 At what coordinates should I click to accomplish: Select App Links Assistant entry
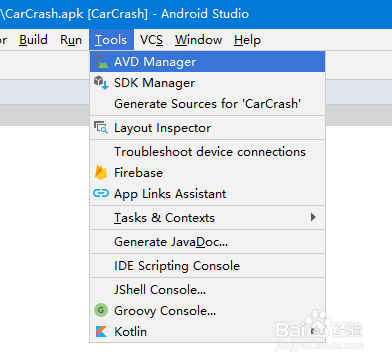point(207,194)
